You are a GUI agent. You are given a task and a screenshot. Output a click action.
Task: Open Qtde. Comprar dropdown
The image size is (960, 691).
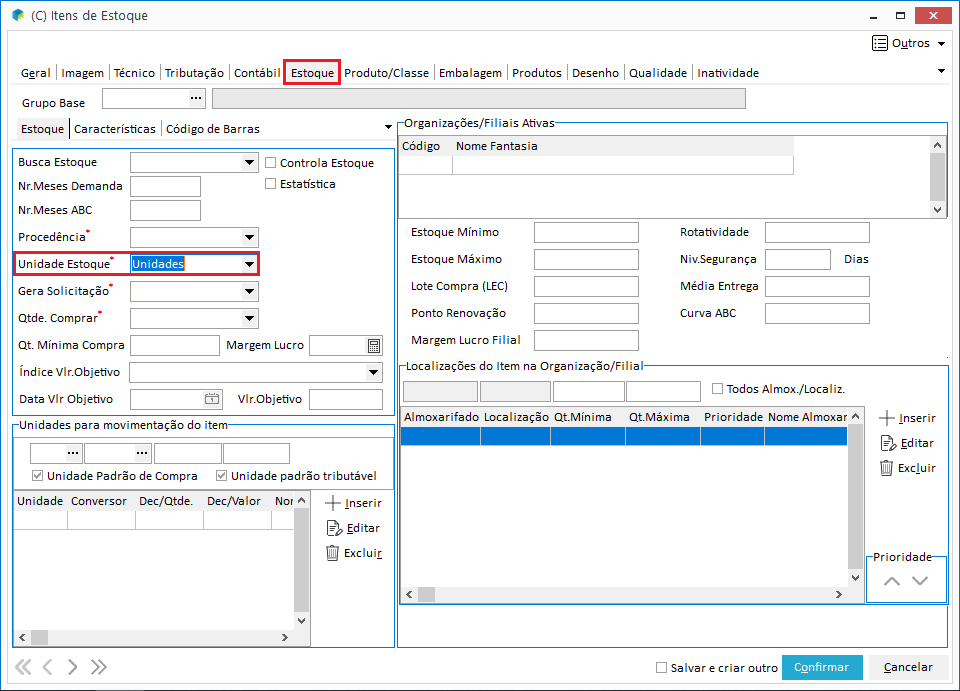(249, 318)
